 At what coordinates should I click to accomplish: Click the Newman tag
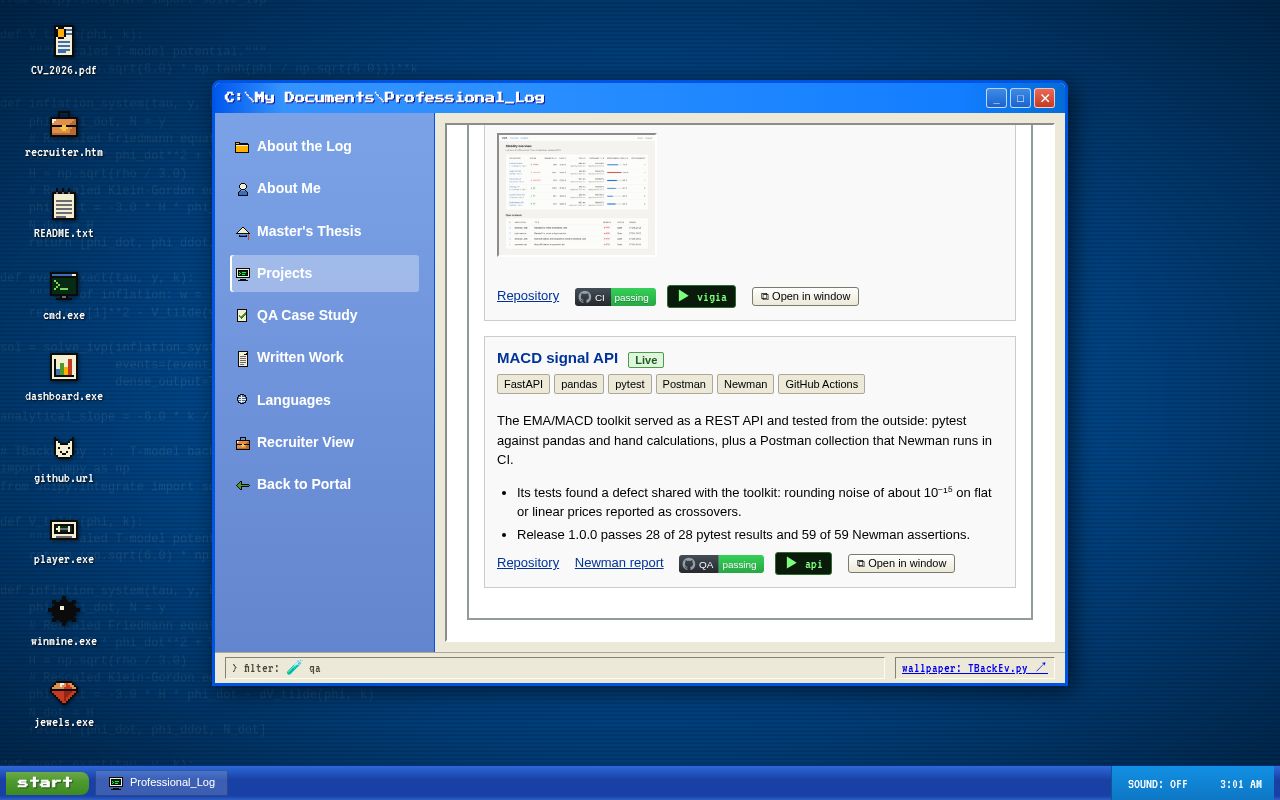pyautogui.click(x=745, y=384)
